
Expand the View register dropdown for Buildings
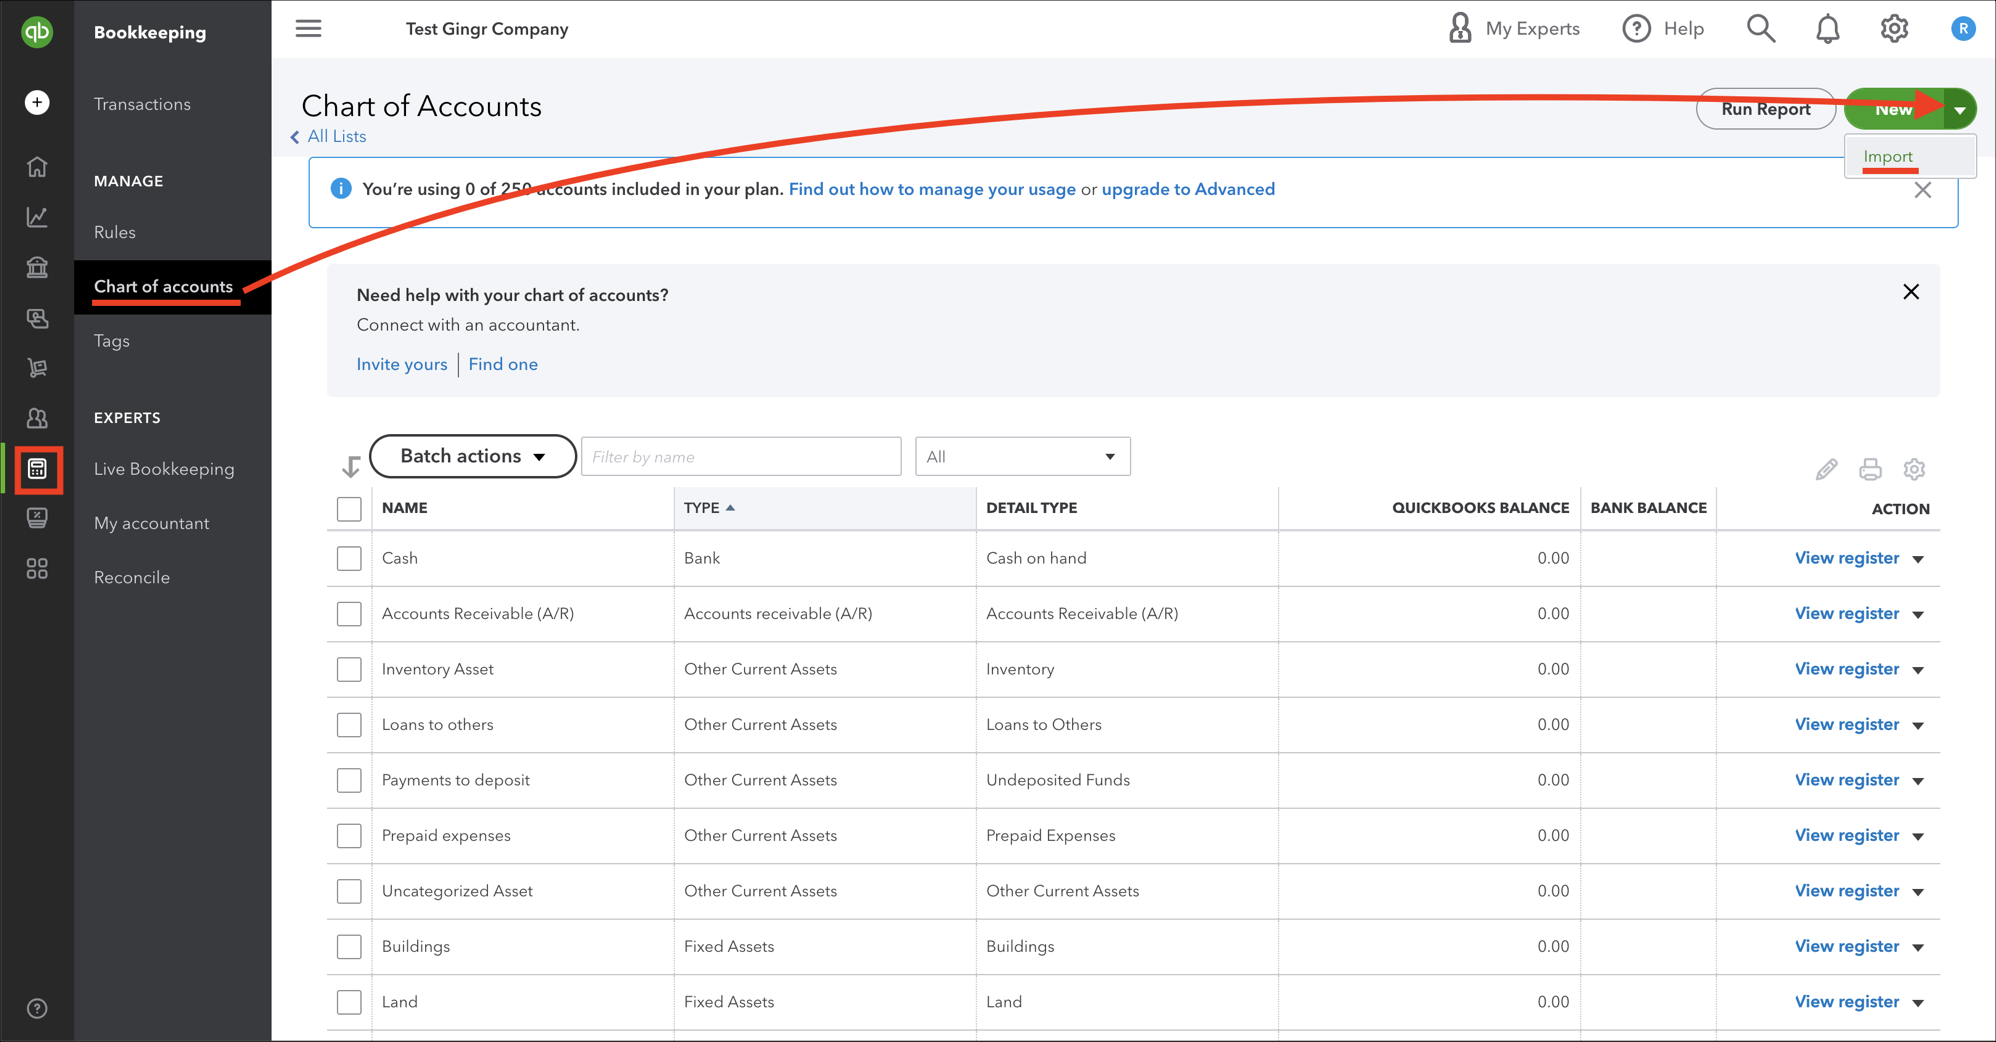[x=1918, y=946]
